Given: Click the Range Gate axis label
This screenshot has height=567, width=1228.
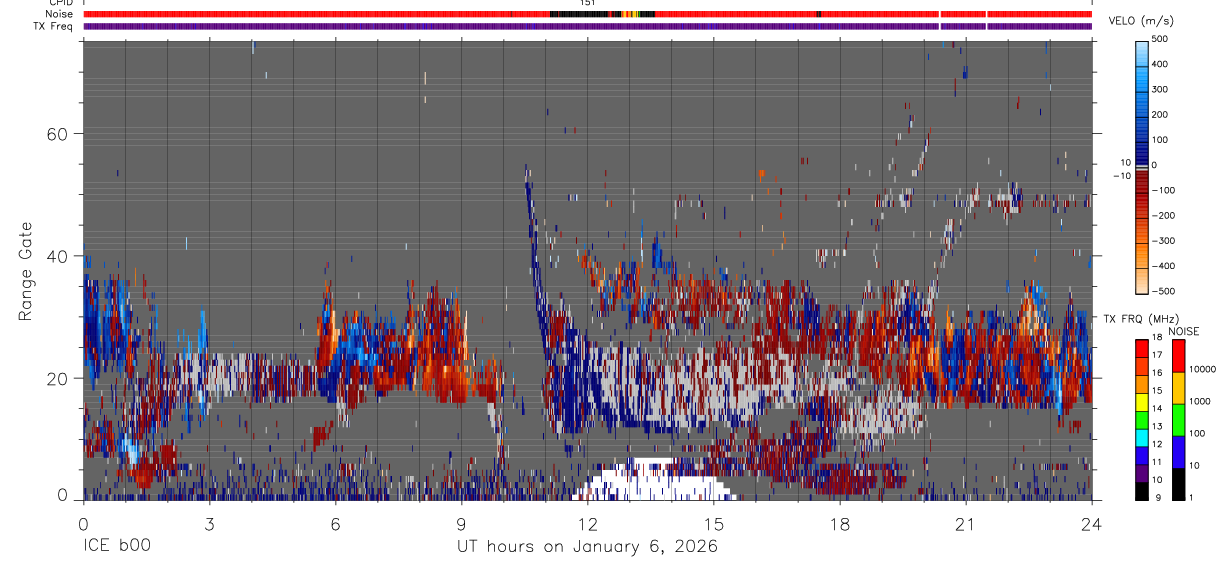Looking at the screenshot, I should click(26, 272).
